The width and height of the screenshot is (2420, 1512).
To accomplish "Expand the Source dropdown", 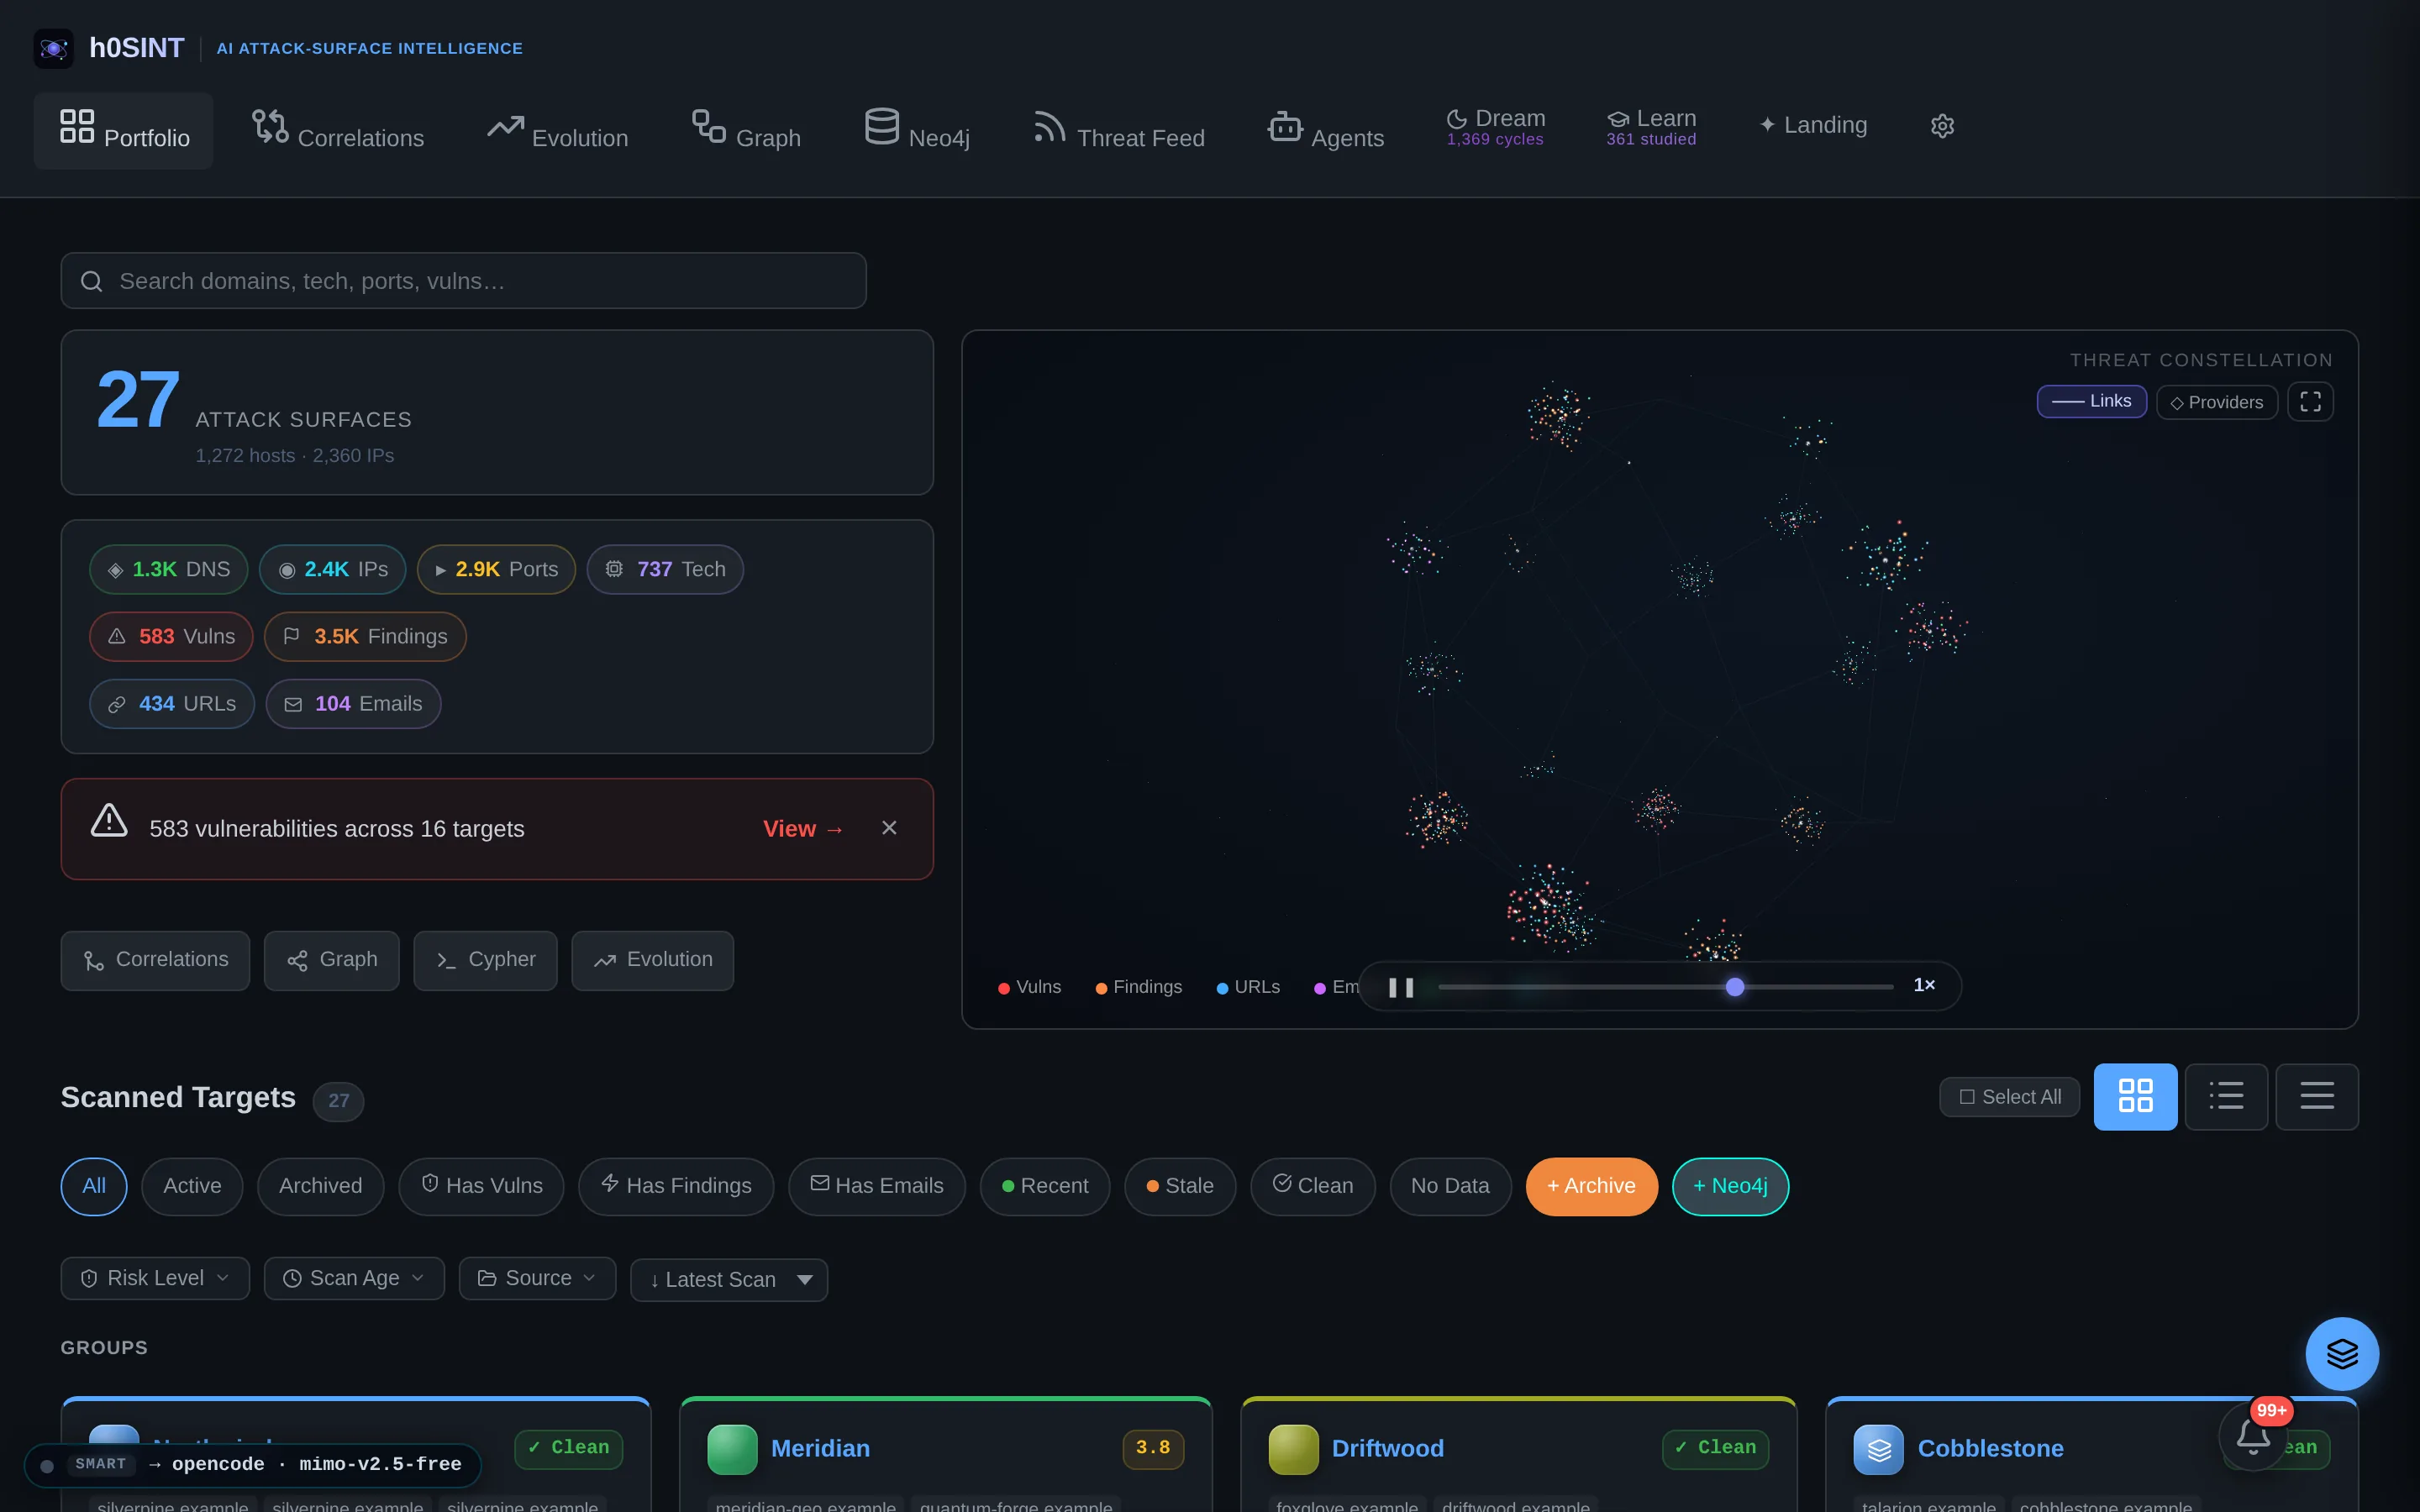I will point(537,1278).
